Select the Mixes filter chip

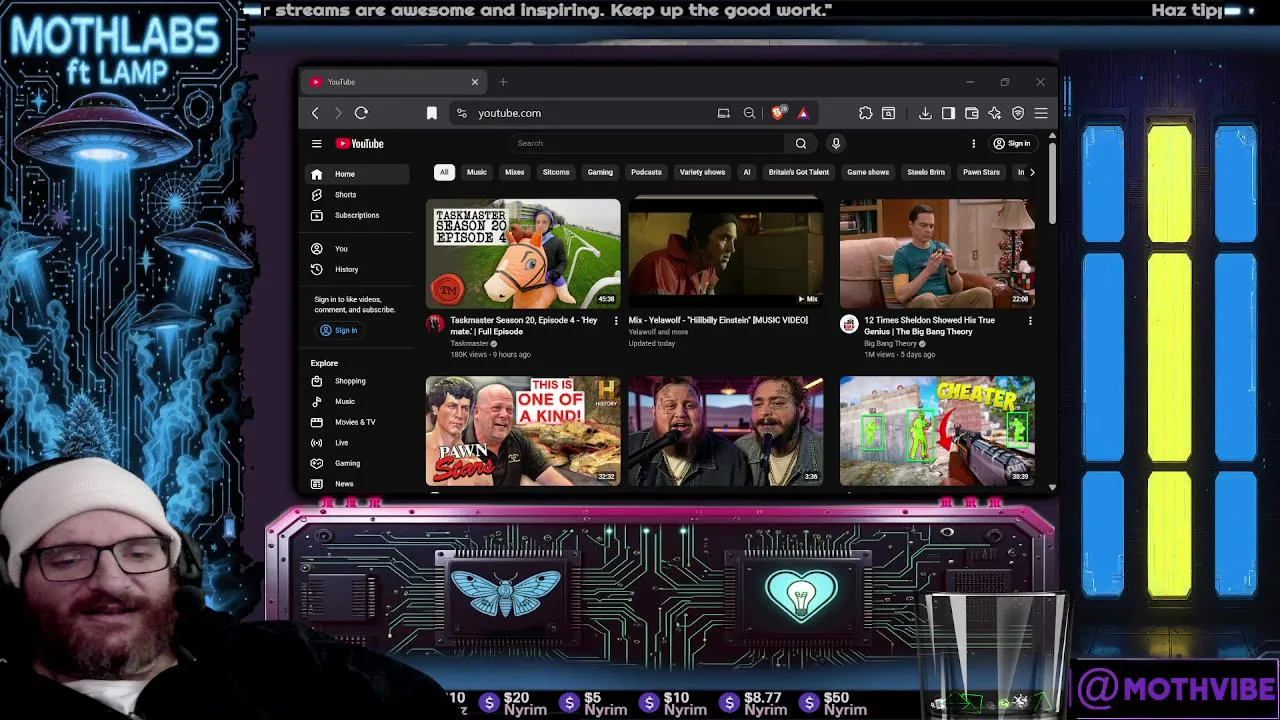(x=515, y=172)
